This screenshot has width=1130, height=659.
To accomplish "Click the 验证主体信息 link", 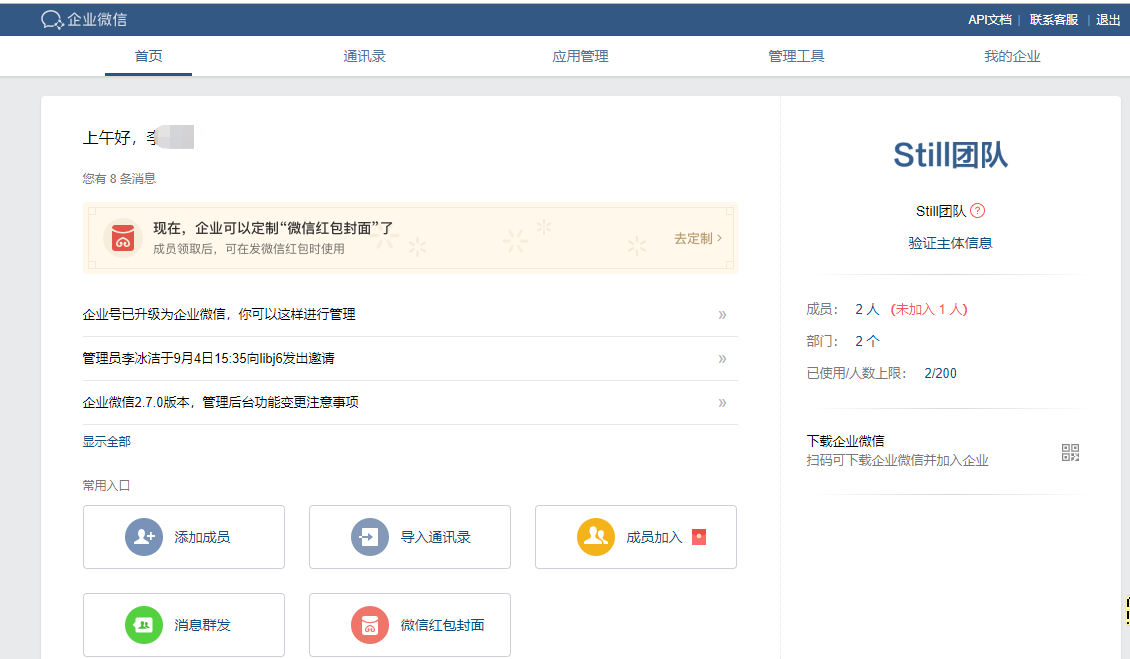I will click(950, 243).
